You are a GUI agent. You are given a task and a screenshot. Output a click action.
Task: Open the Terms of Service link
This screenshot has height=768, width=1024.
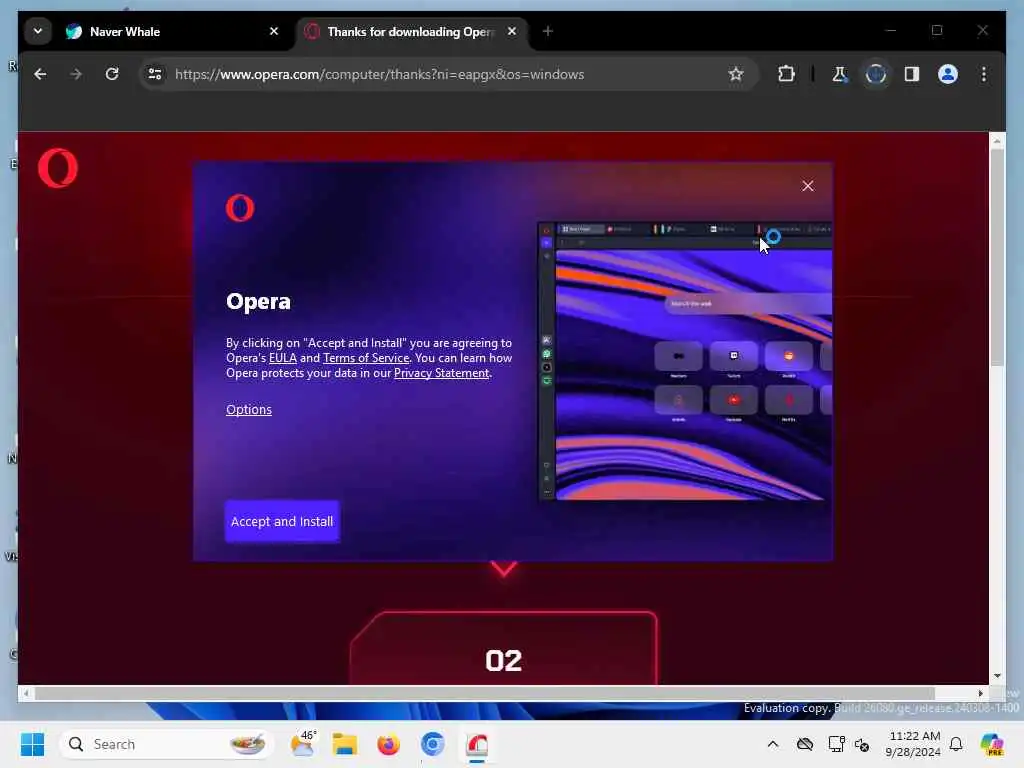366,358
